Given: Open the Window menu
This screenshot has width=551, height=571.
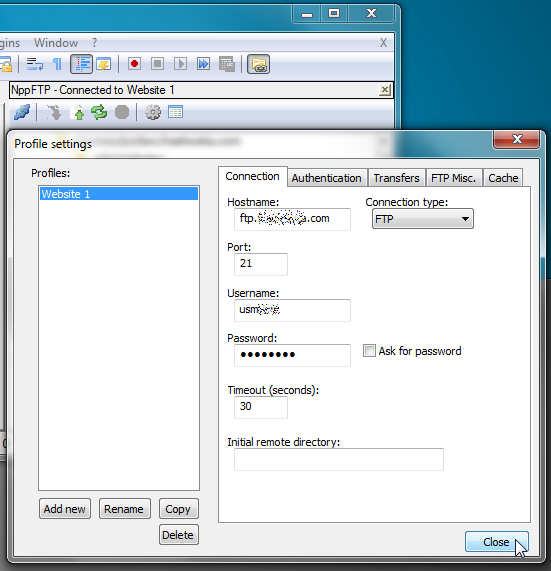Looking at the screenshot, I should pos(56,43).
